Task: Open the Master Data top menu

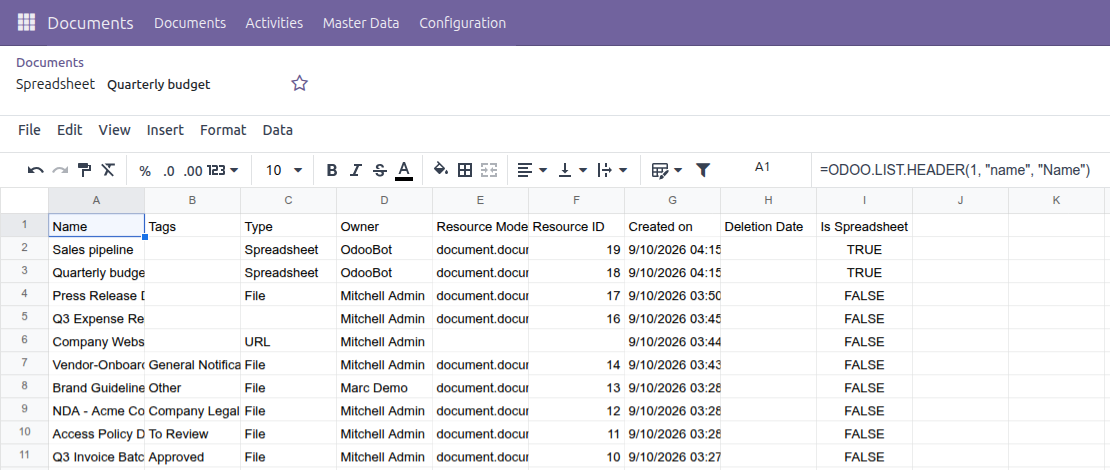Action: [x=361, y=23]
